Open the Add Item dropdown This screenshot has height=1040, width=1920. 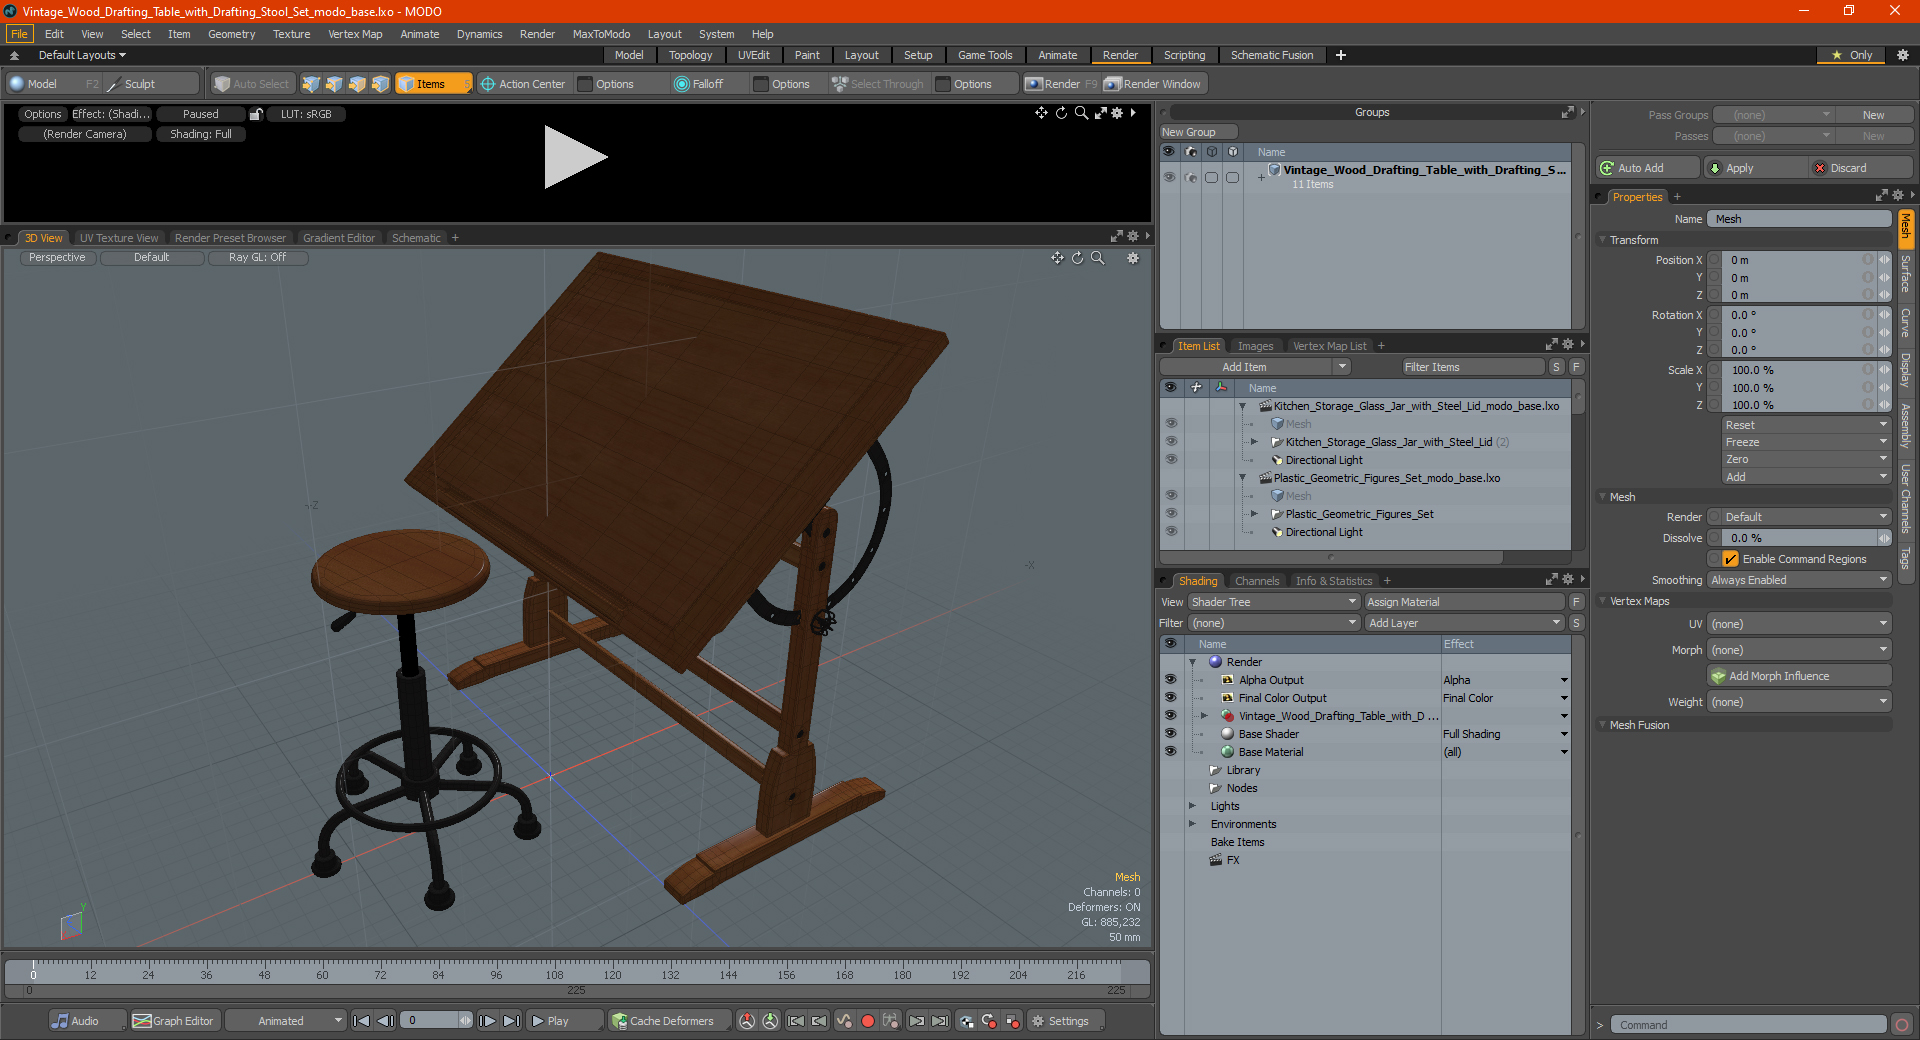tap(1255, 367)
